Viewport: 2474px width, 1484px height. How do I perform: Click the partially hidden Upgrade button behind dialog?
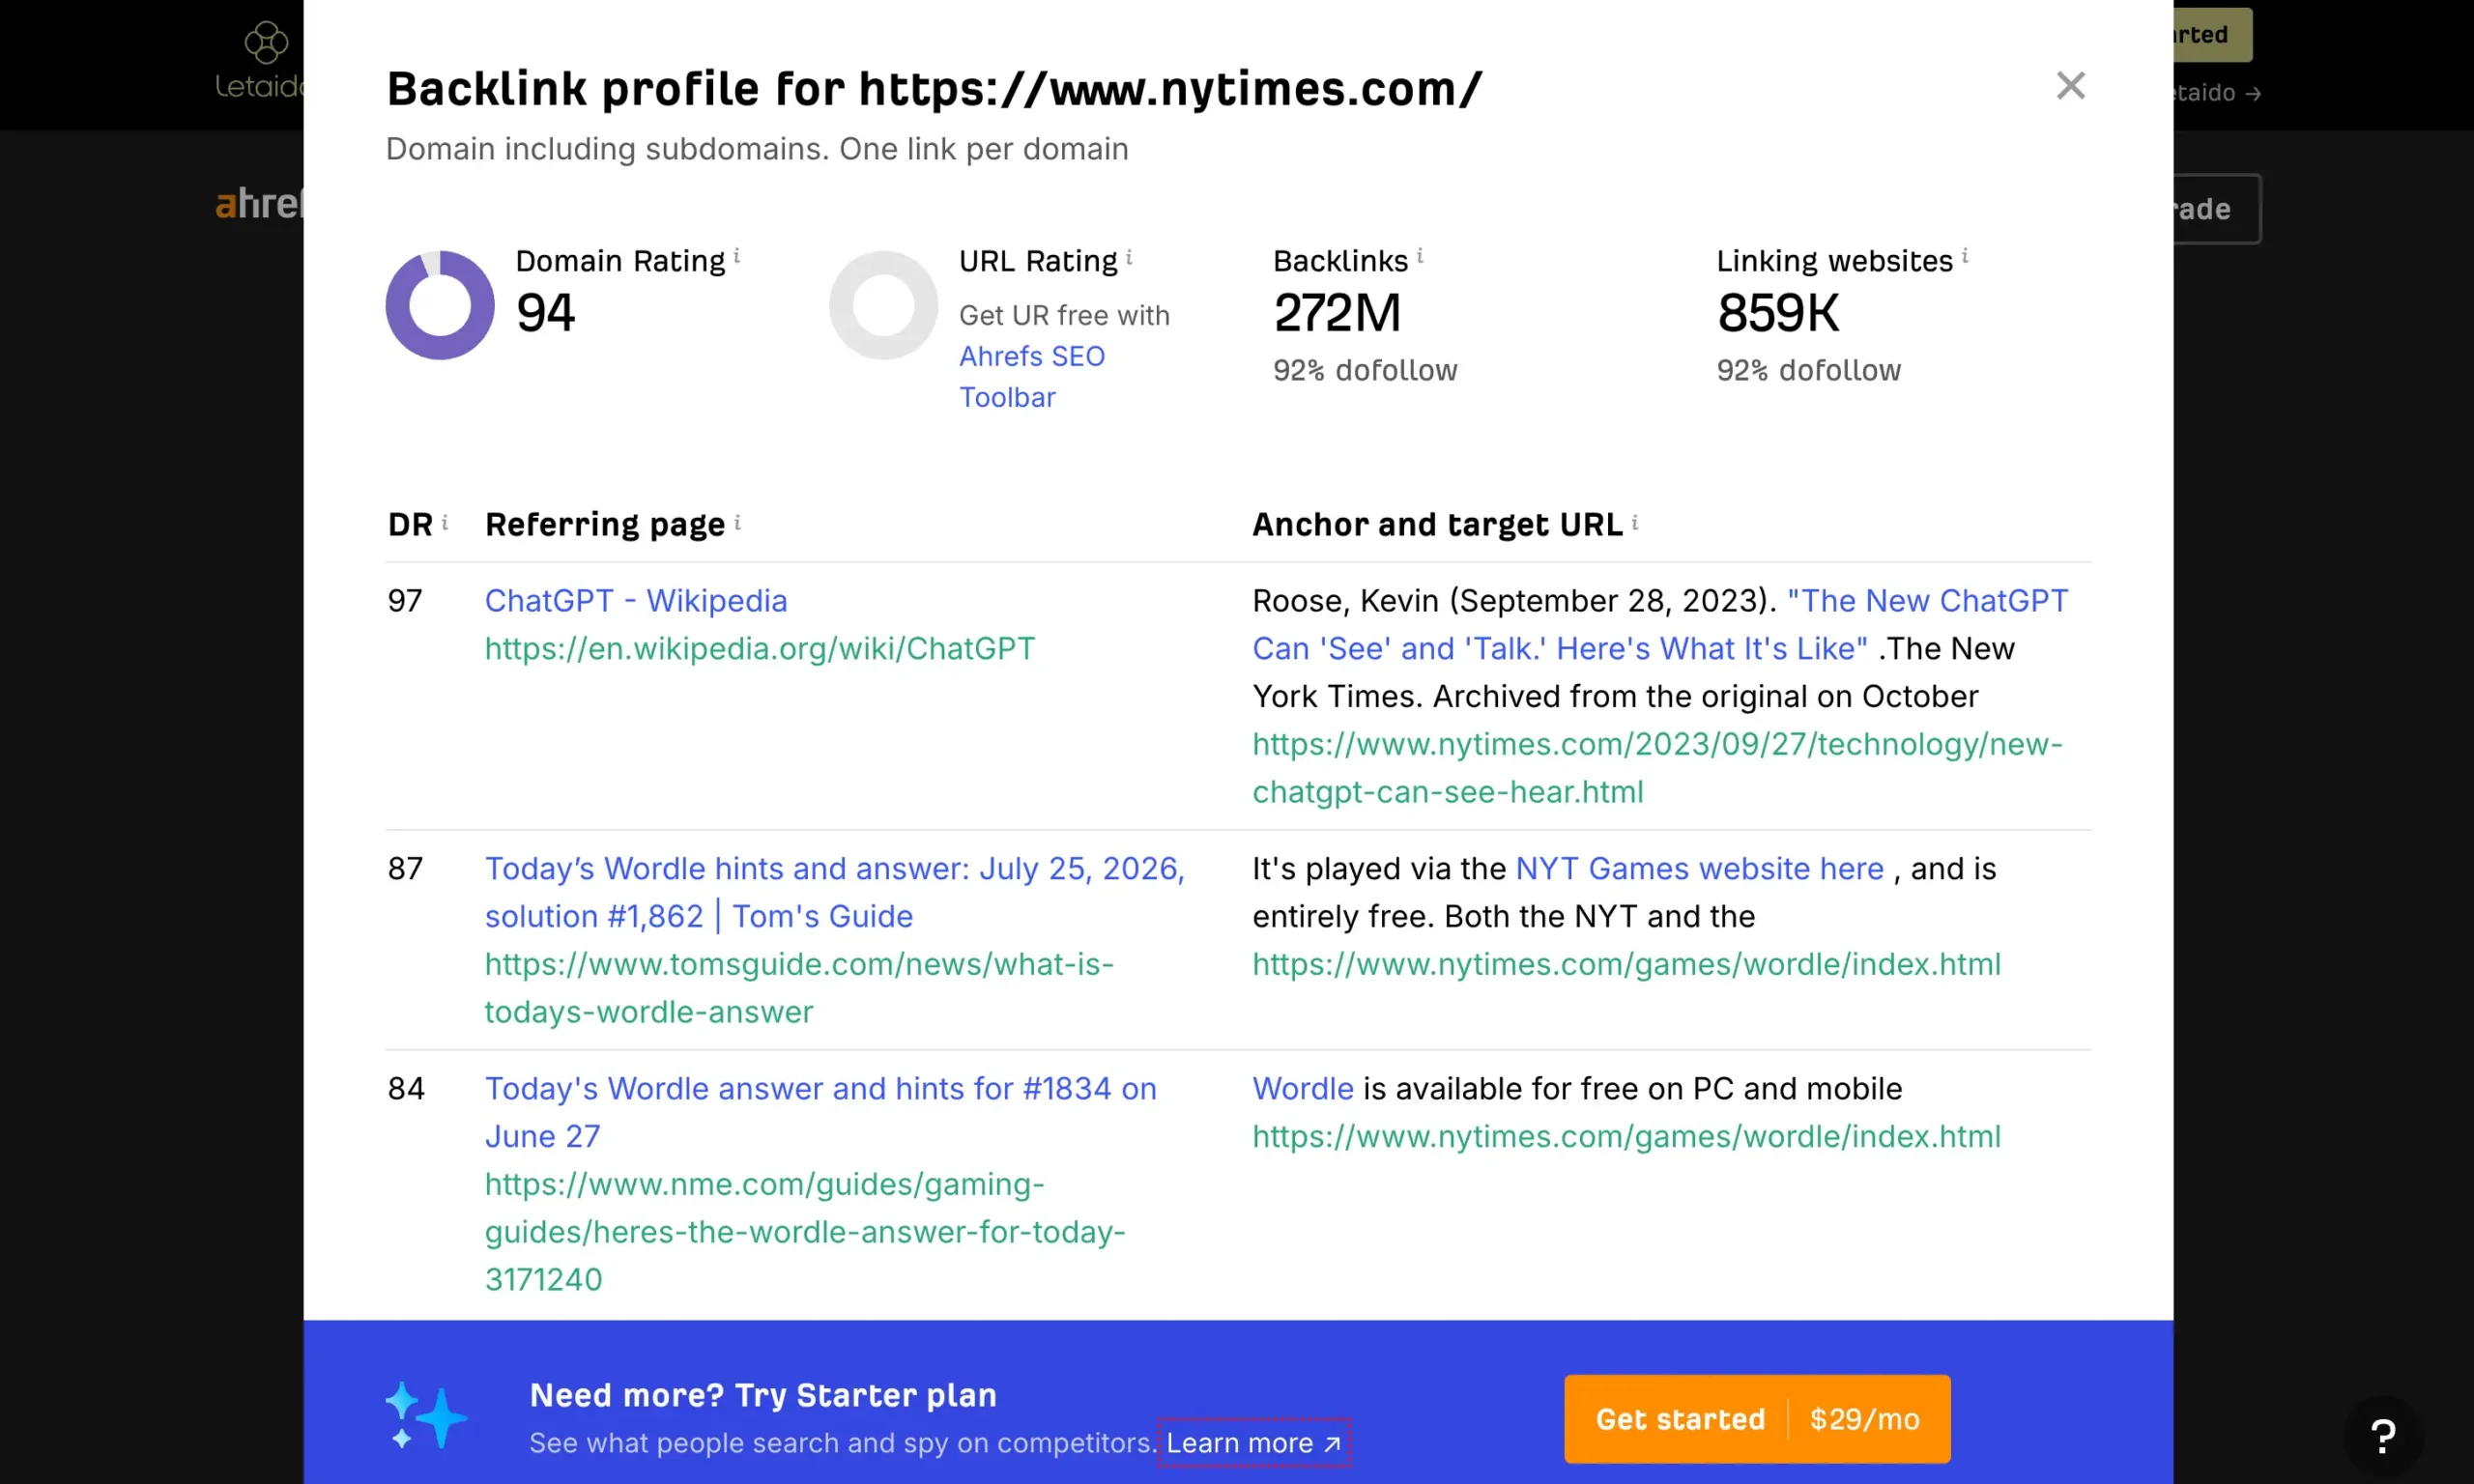pyautogui.click(x=2216, y=209)
